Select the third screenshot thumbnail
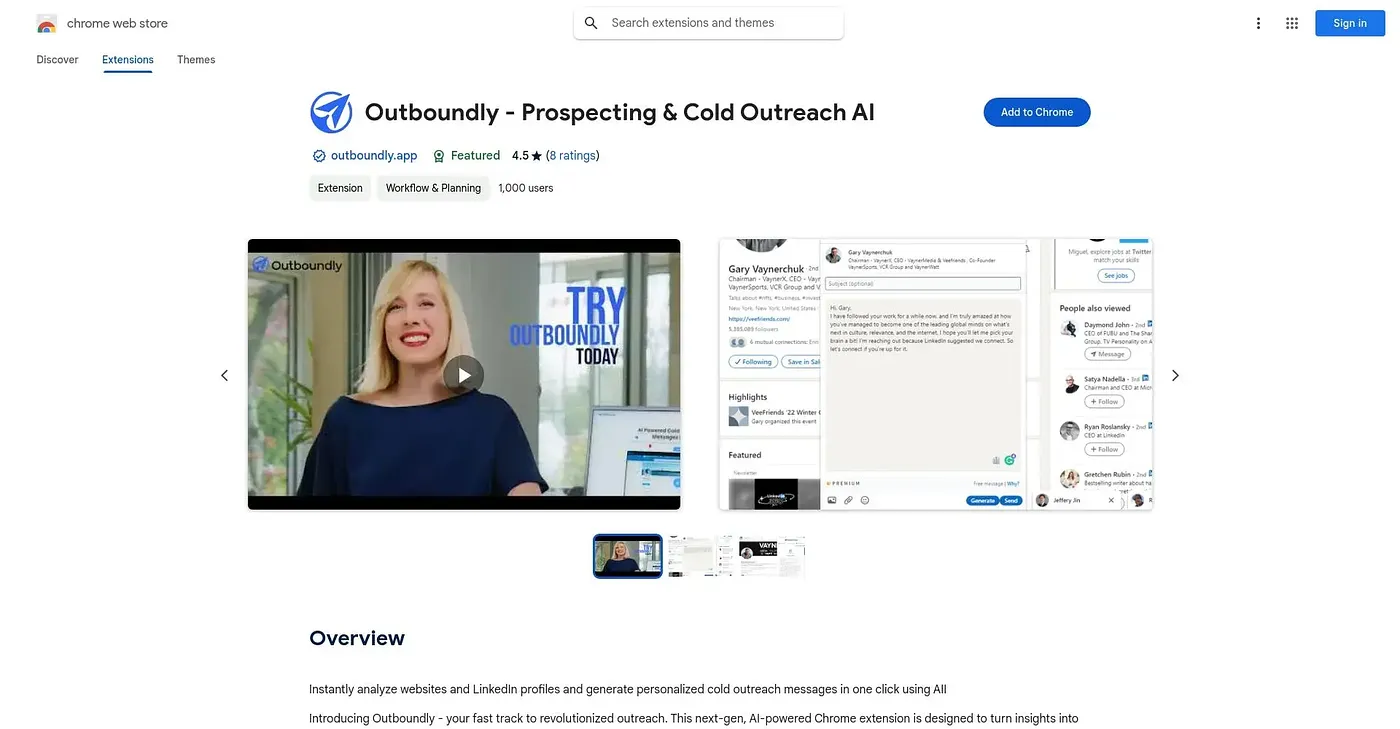This screenshot has width=1400, height=729. point(772,556)
